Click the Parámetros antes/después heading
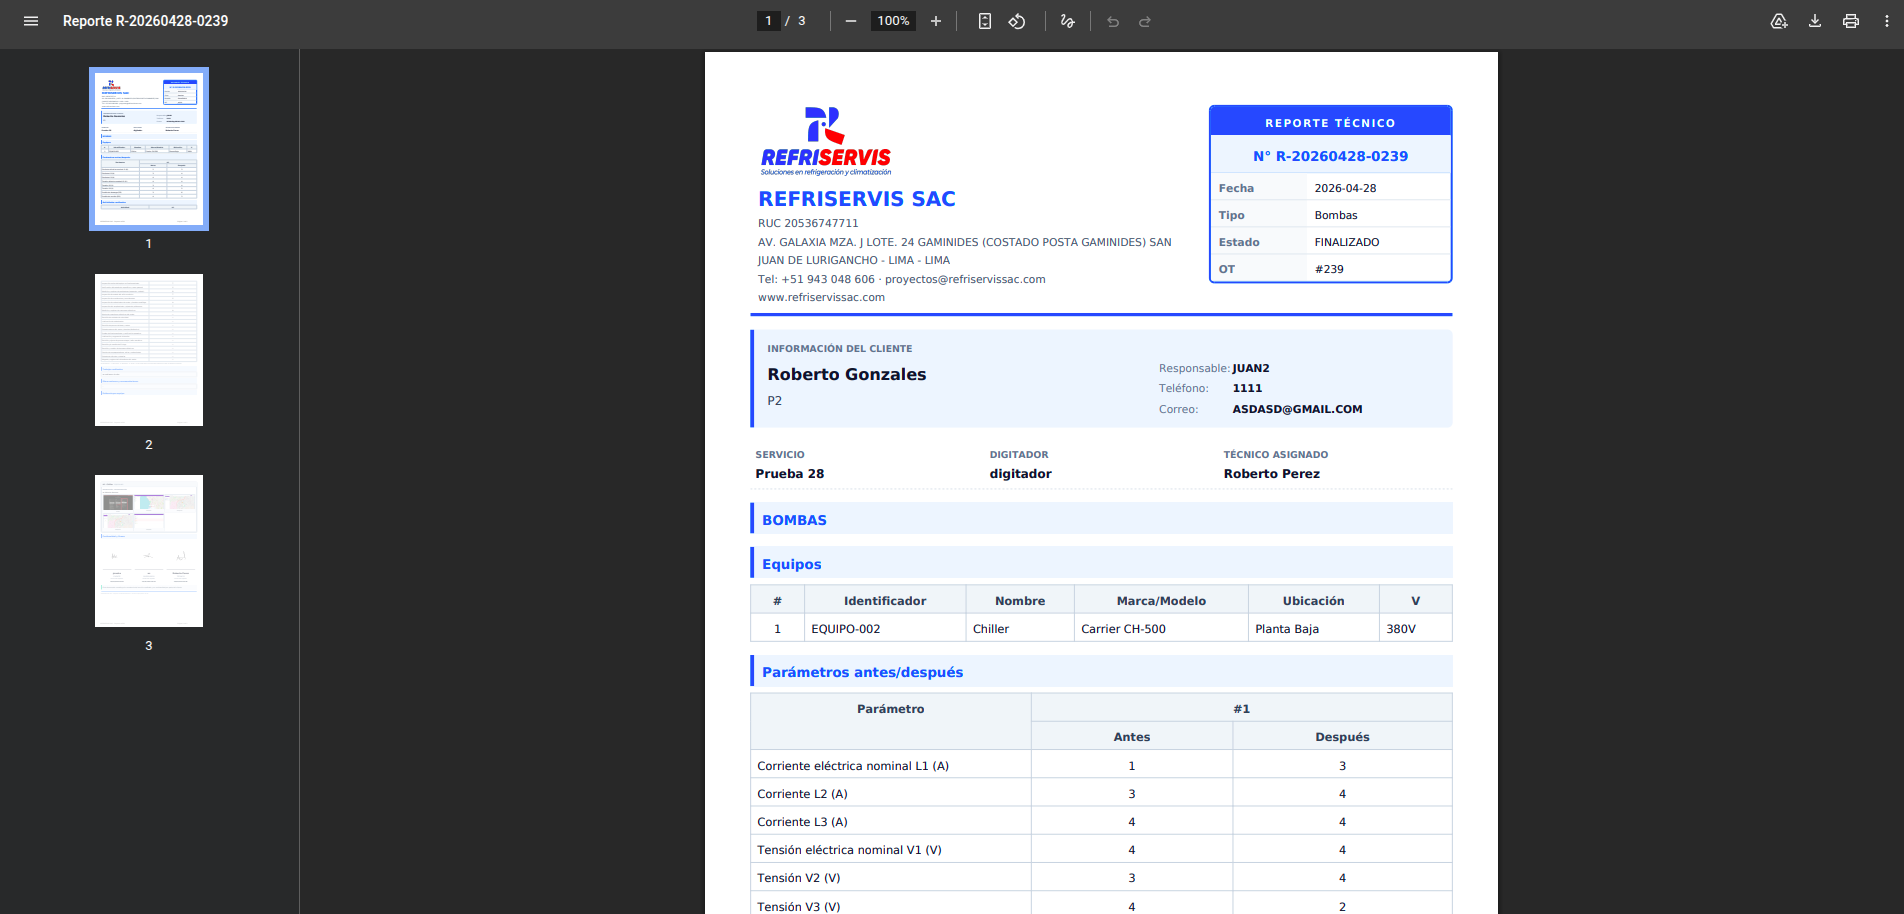1904x914 pixels. 862,672
